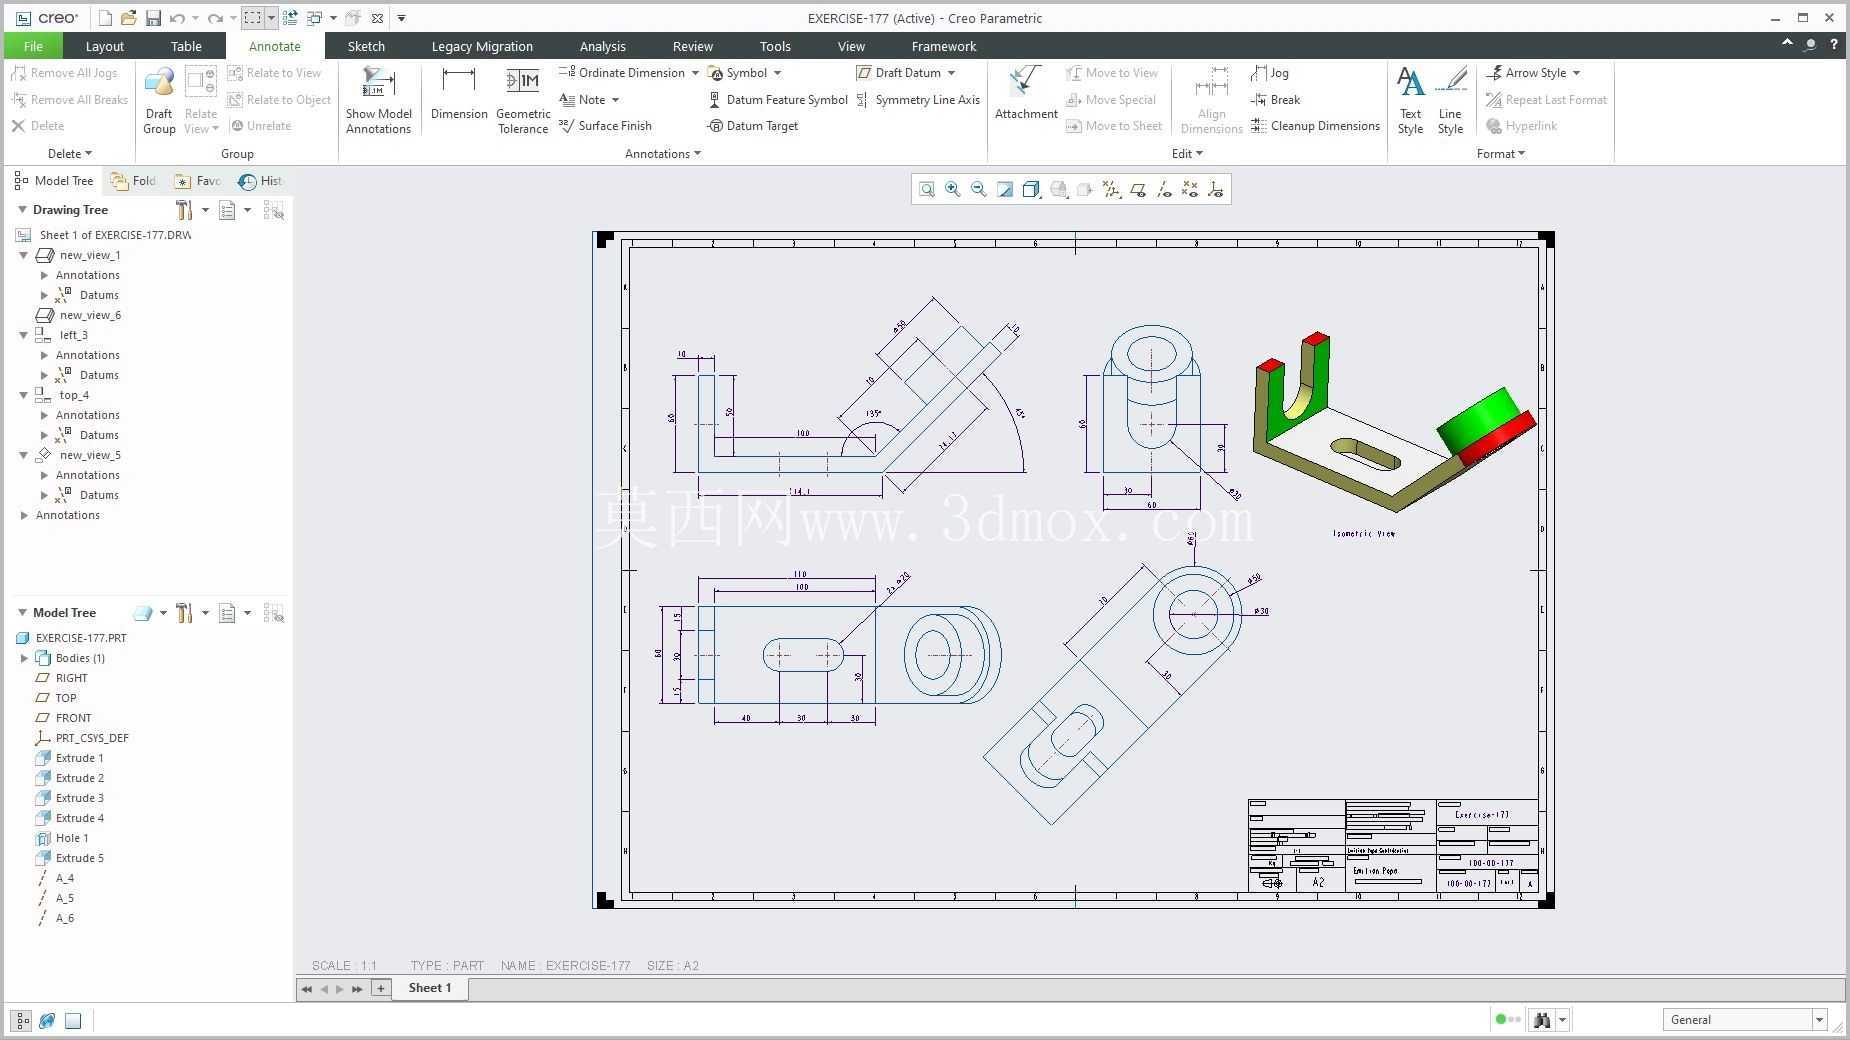Switch to the Table ribbon tab

(x=186, y=46)
